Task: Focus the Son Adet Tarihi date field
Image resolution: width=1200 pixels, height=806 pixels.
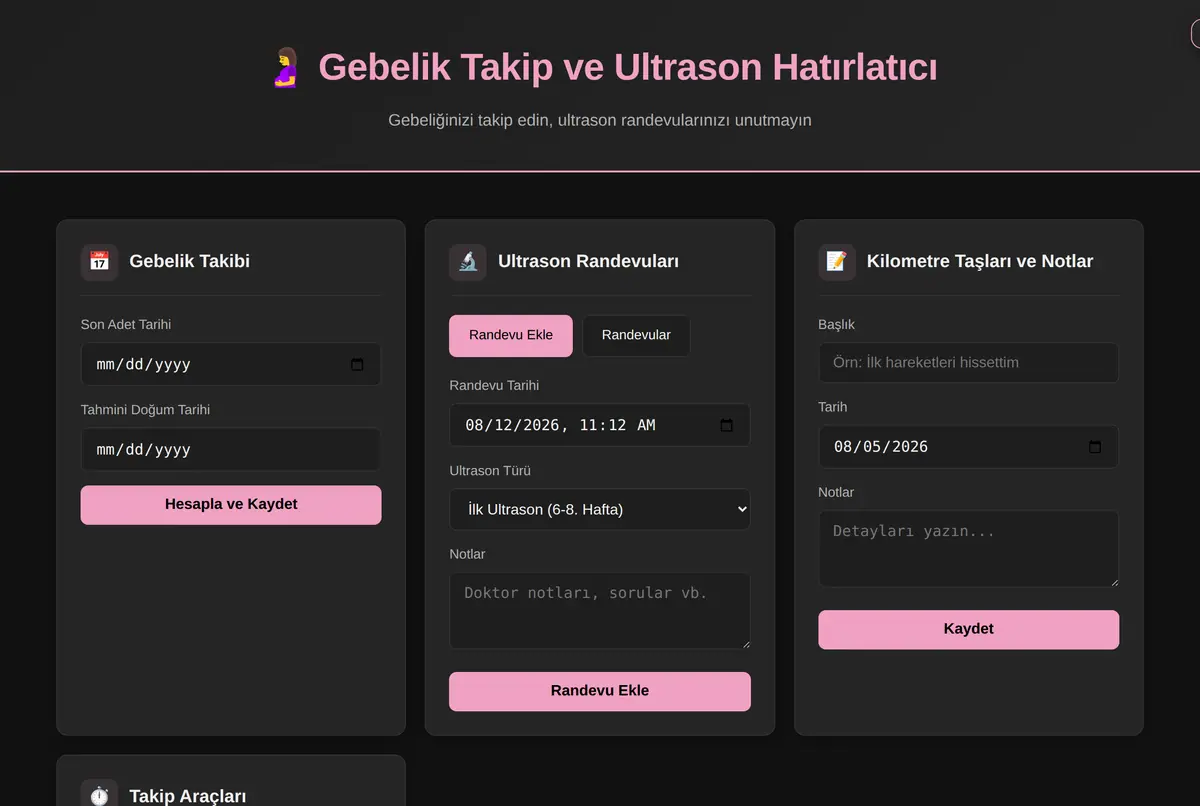Action: (x=231, y=365)
